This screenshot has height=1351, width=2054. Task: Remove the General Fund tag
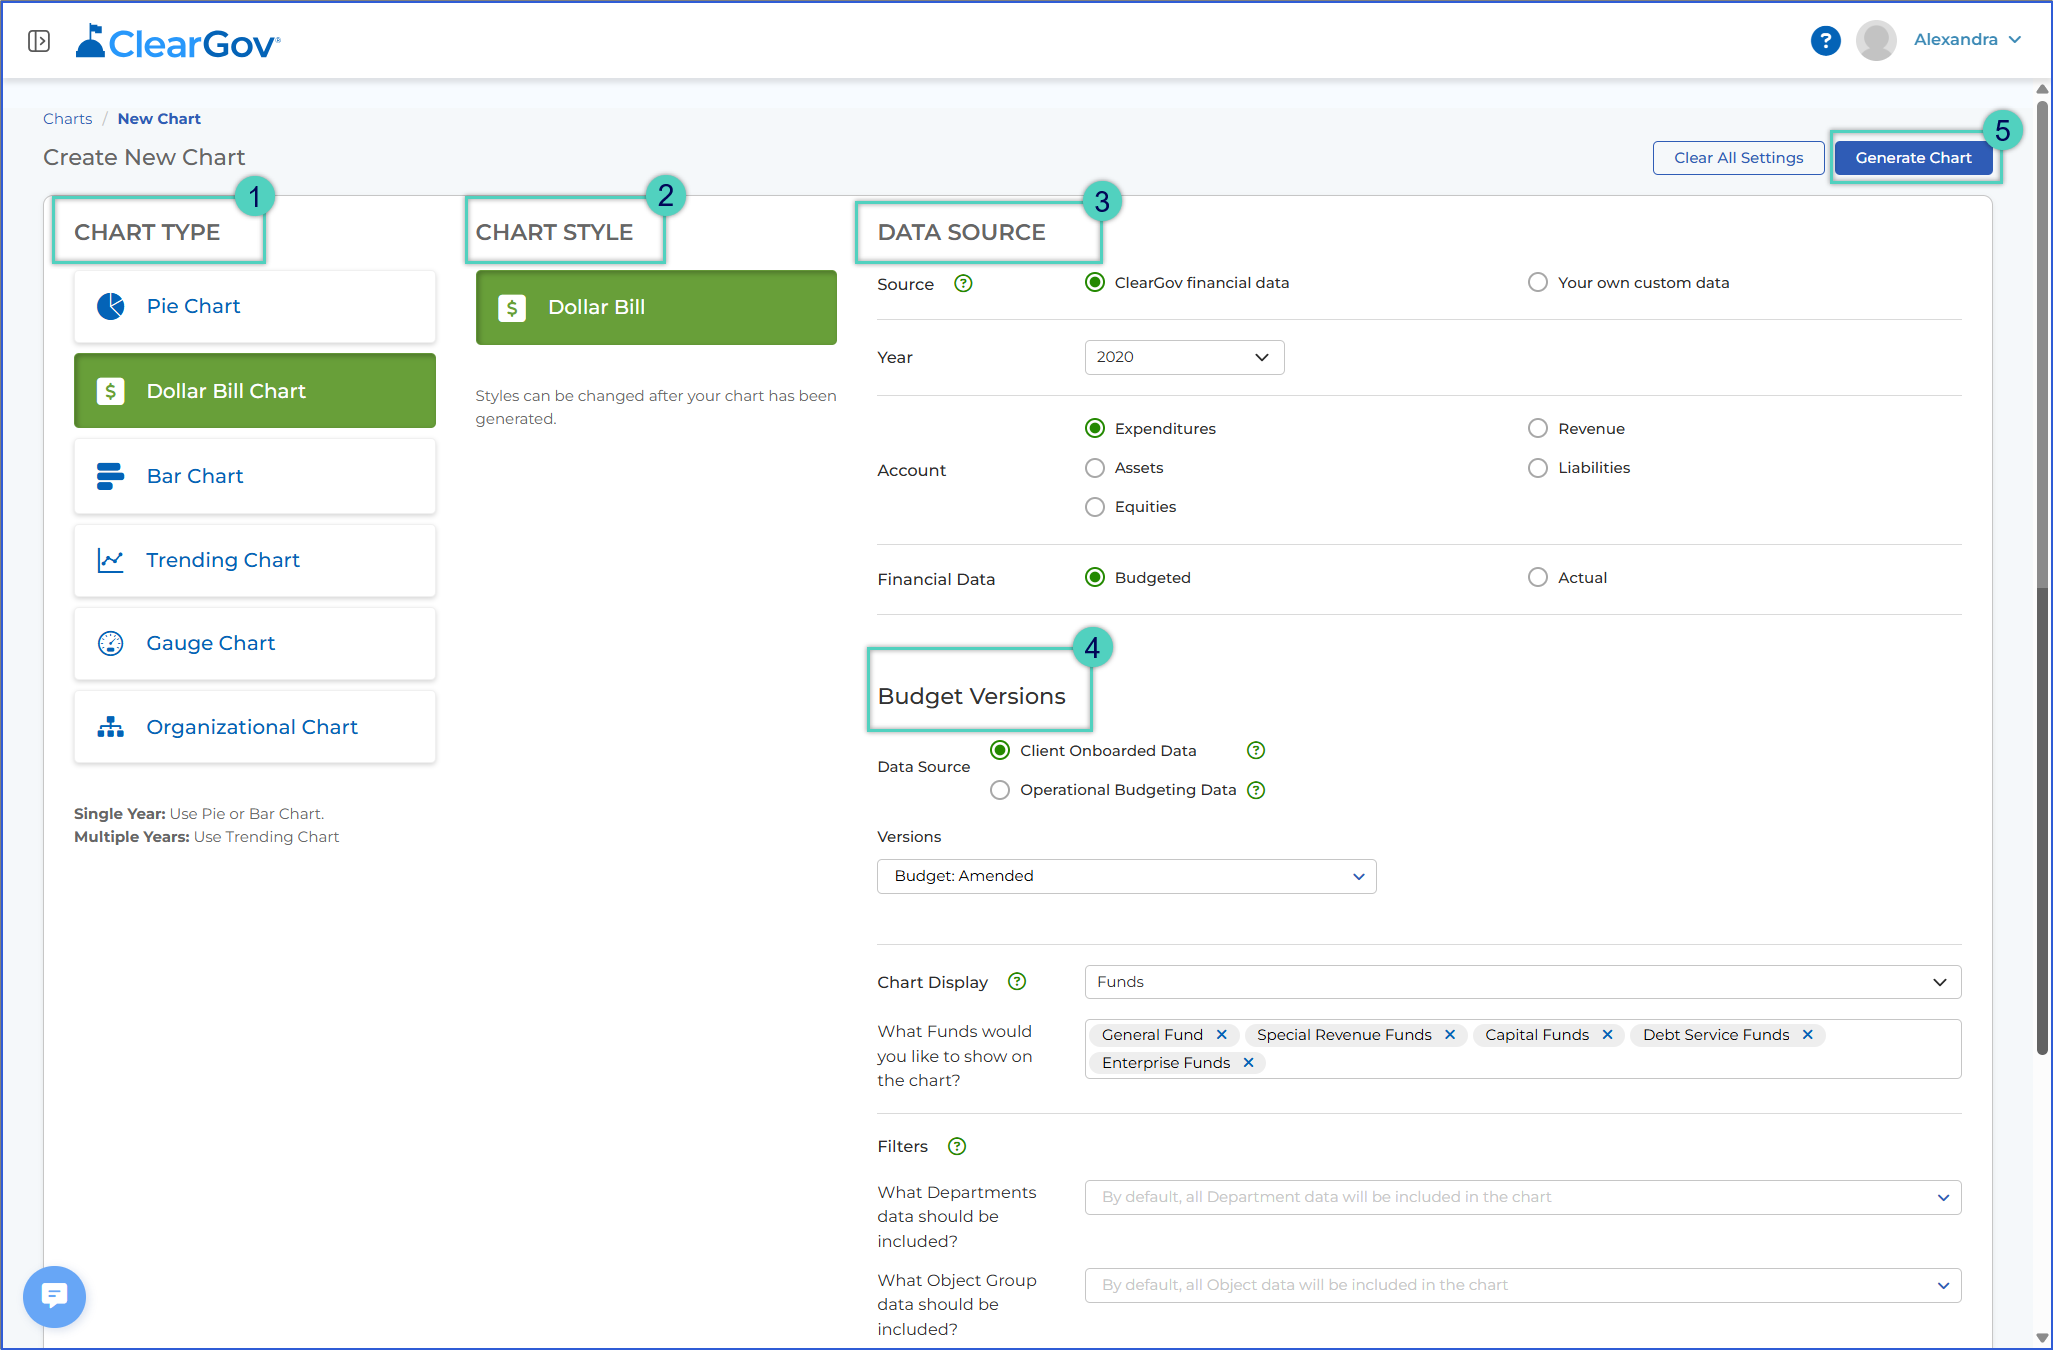(1222, 1035)
